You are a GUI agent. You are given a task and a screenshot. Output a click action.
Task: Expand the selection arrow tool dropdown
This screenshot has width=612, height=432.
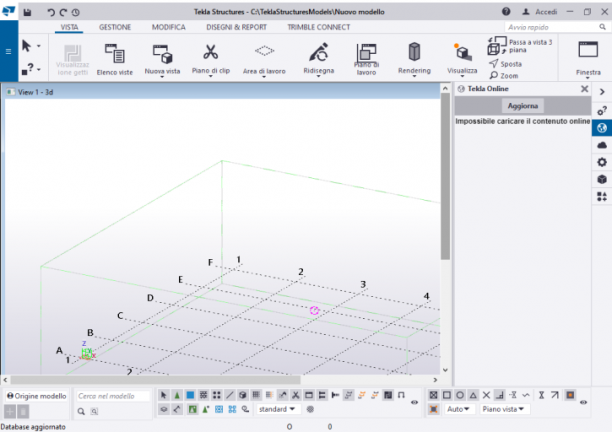pos(39,46)
